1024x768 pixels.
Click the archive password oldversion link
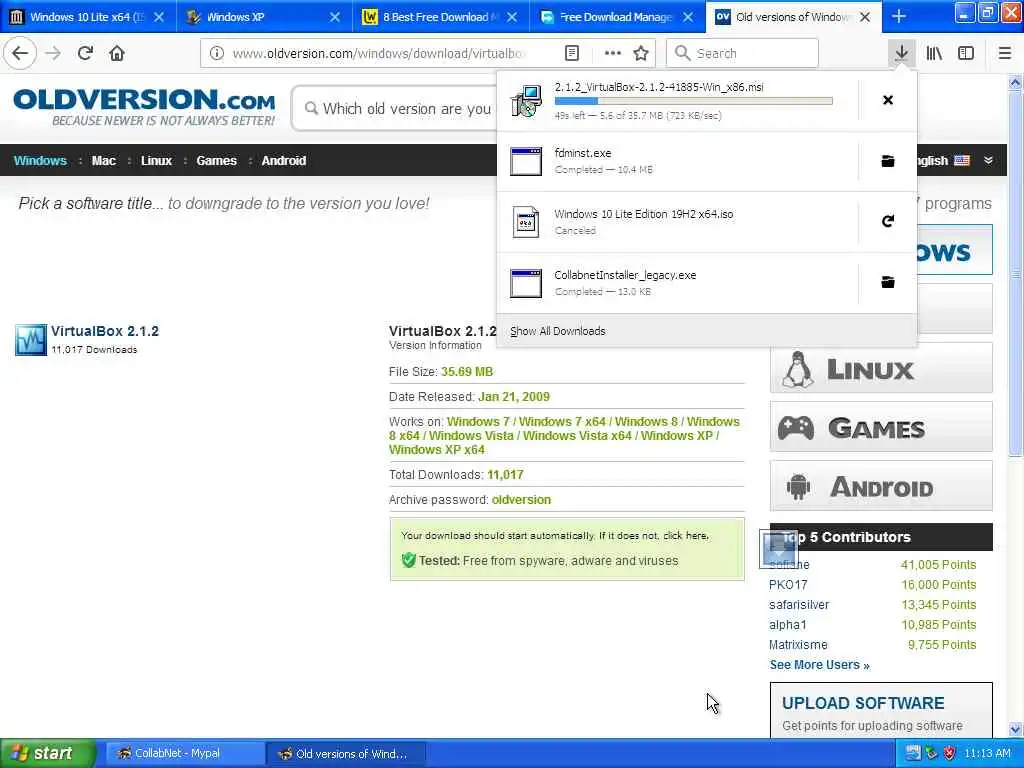521,500
